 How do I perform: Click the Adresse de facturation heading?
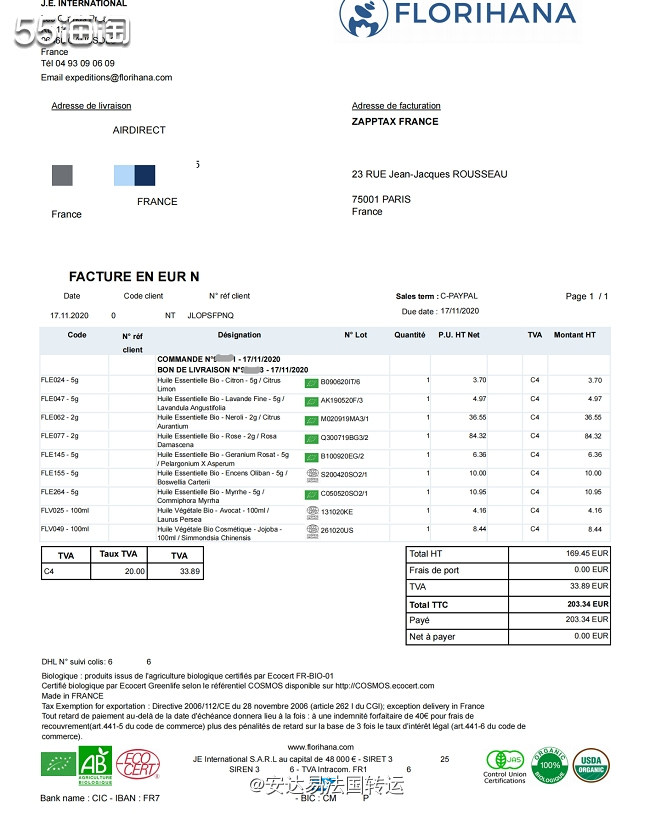point(396,106)
